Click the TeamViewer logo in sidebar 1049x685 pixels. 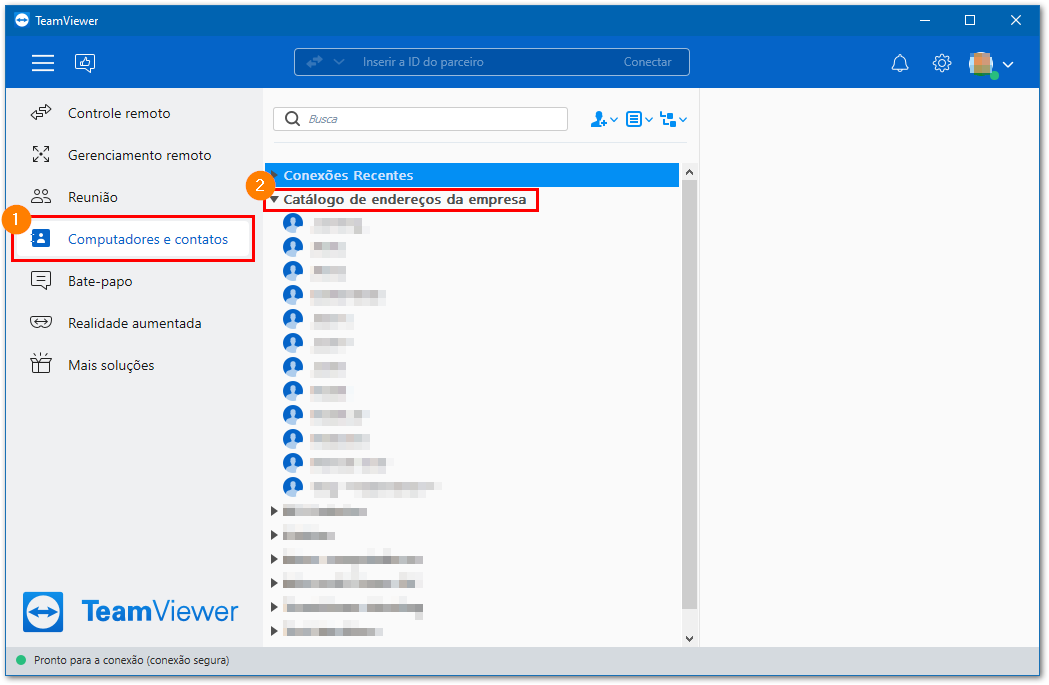pyautogui.click(x=130, y=611)
